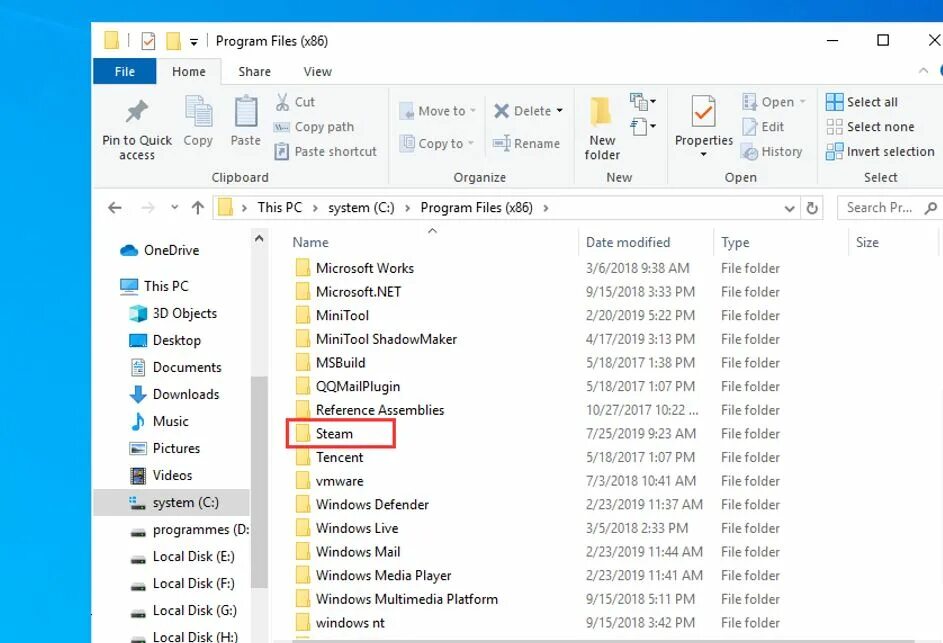Select Paste shortcut command
The image size is (943, 643).
pyautogui.click(x=325, y=152)
